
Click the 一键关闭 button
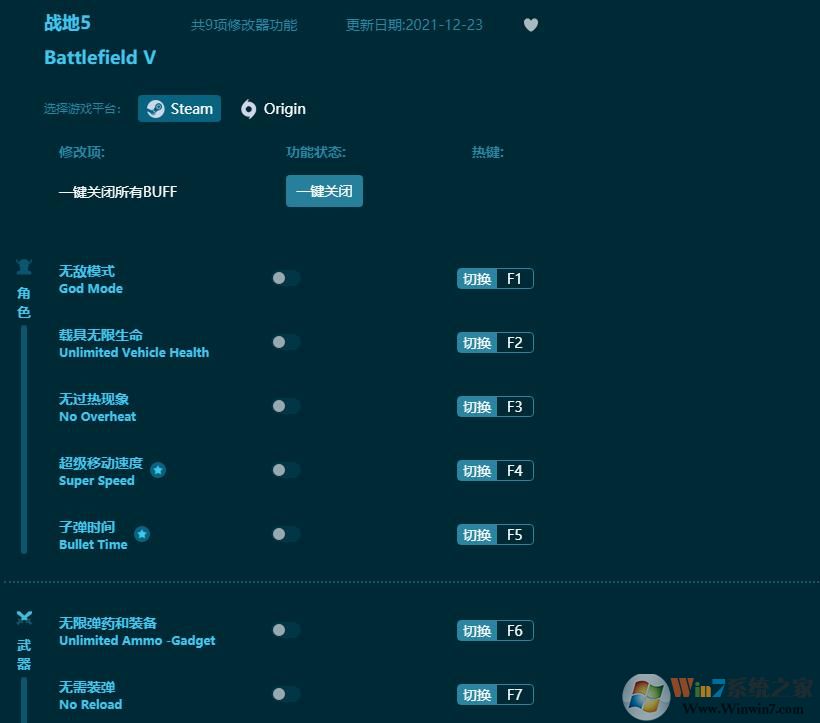click(x=324, y=191)
